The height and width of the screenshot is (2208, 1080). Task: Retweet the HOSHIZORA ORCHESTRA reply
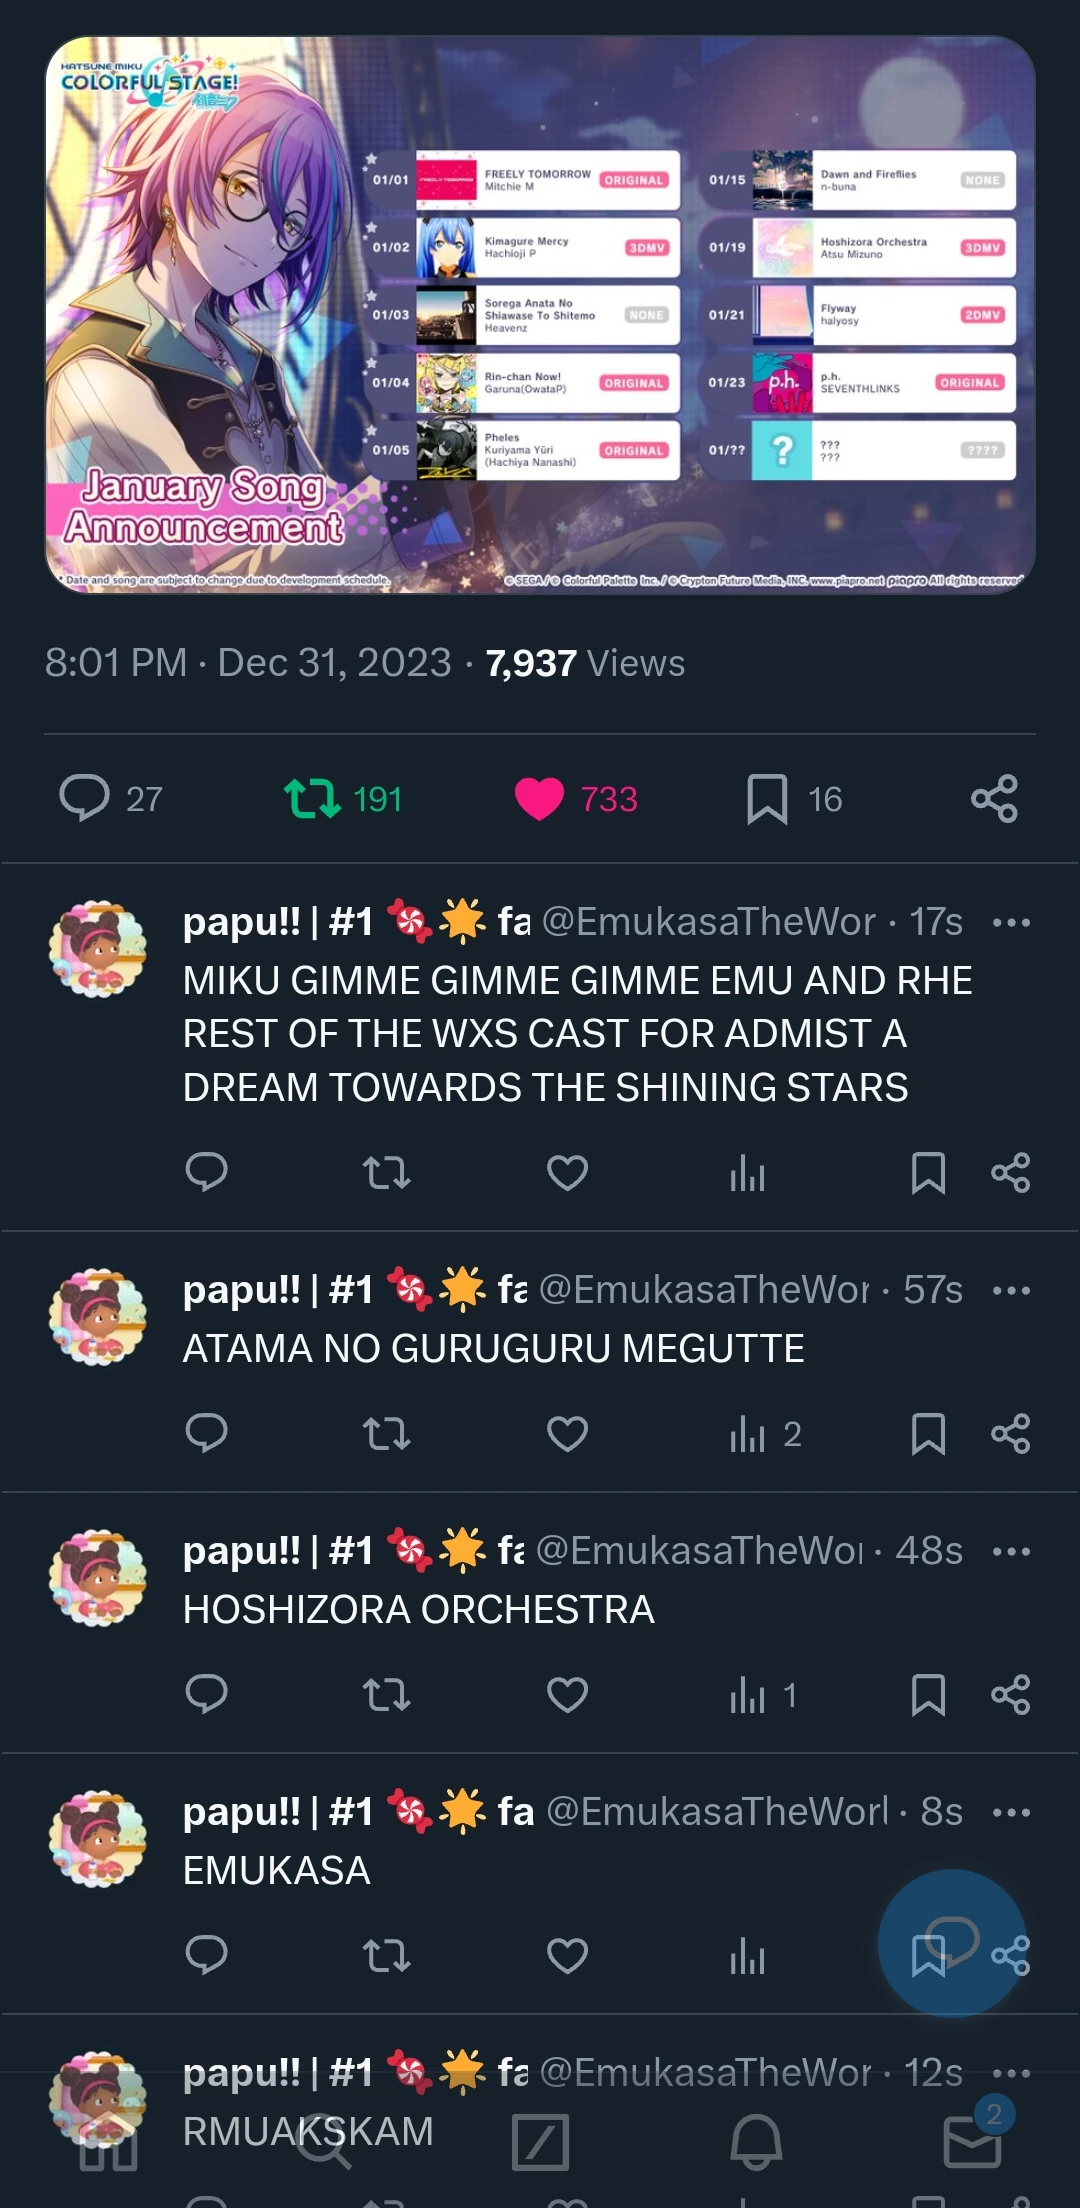point(386,1695)
